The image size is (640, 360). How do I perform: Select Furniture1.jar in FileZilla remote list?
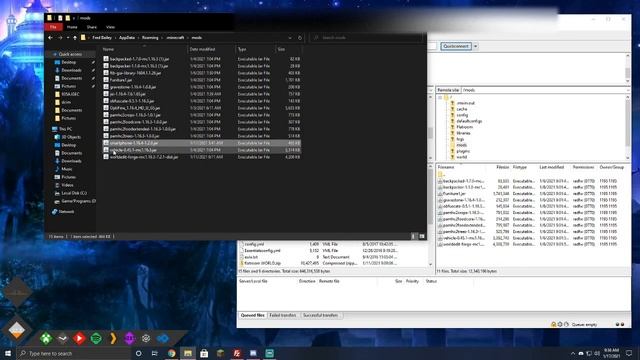point(531,193)
